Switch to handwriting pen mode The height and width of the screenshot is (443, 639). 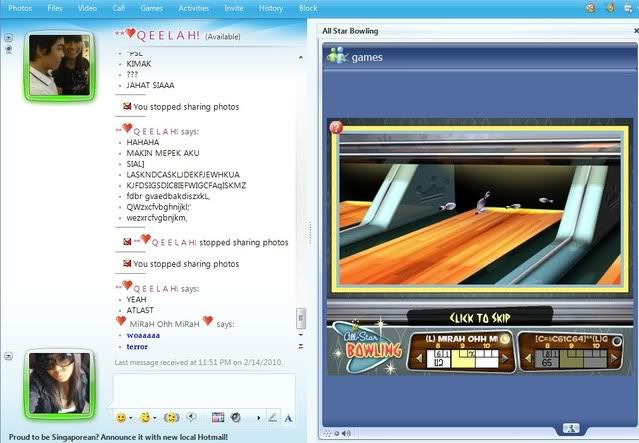[x=273, y=417]
